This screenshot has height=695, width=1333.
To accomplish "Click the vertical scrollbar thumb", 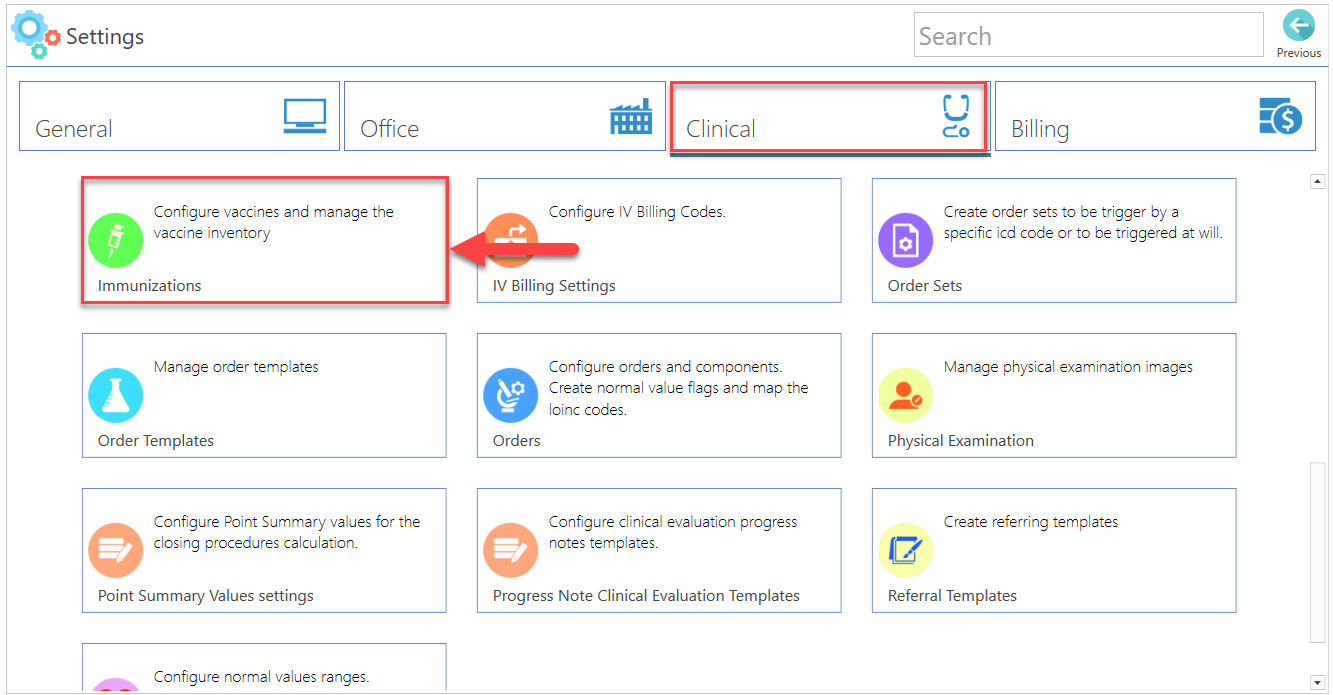I will click(x=1318, y=551).
